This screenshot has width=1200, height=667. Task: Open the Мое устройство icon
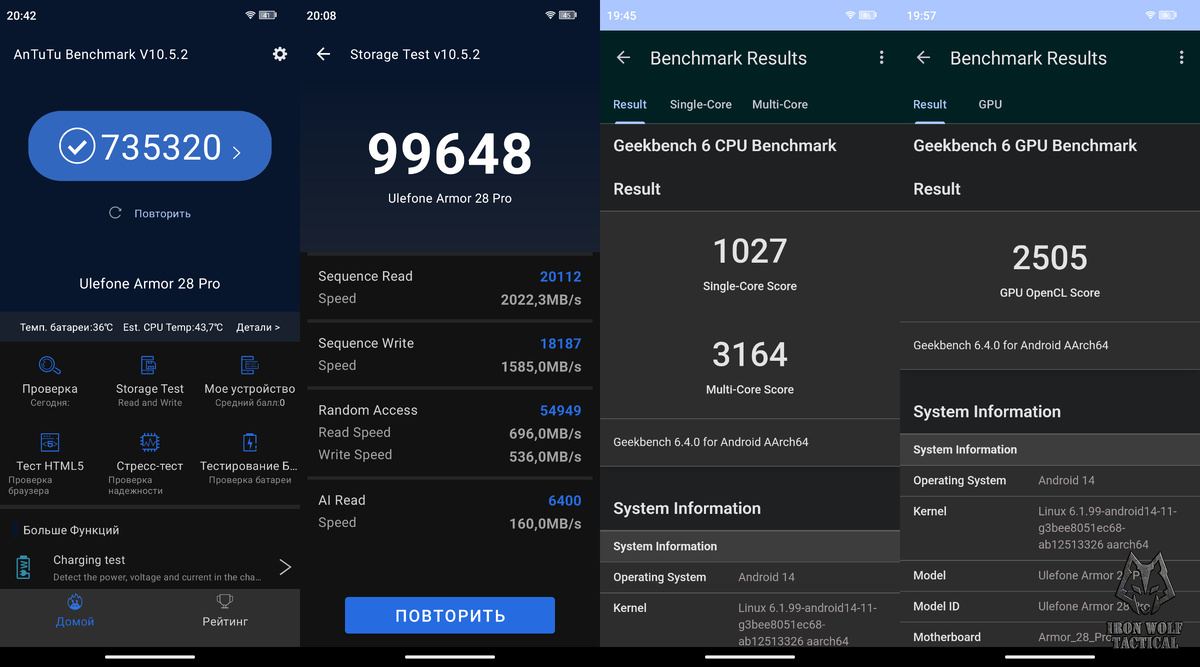click(x=250, y=365)
